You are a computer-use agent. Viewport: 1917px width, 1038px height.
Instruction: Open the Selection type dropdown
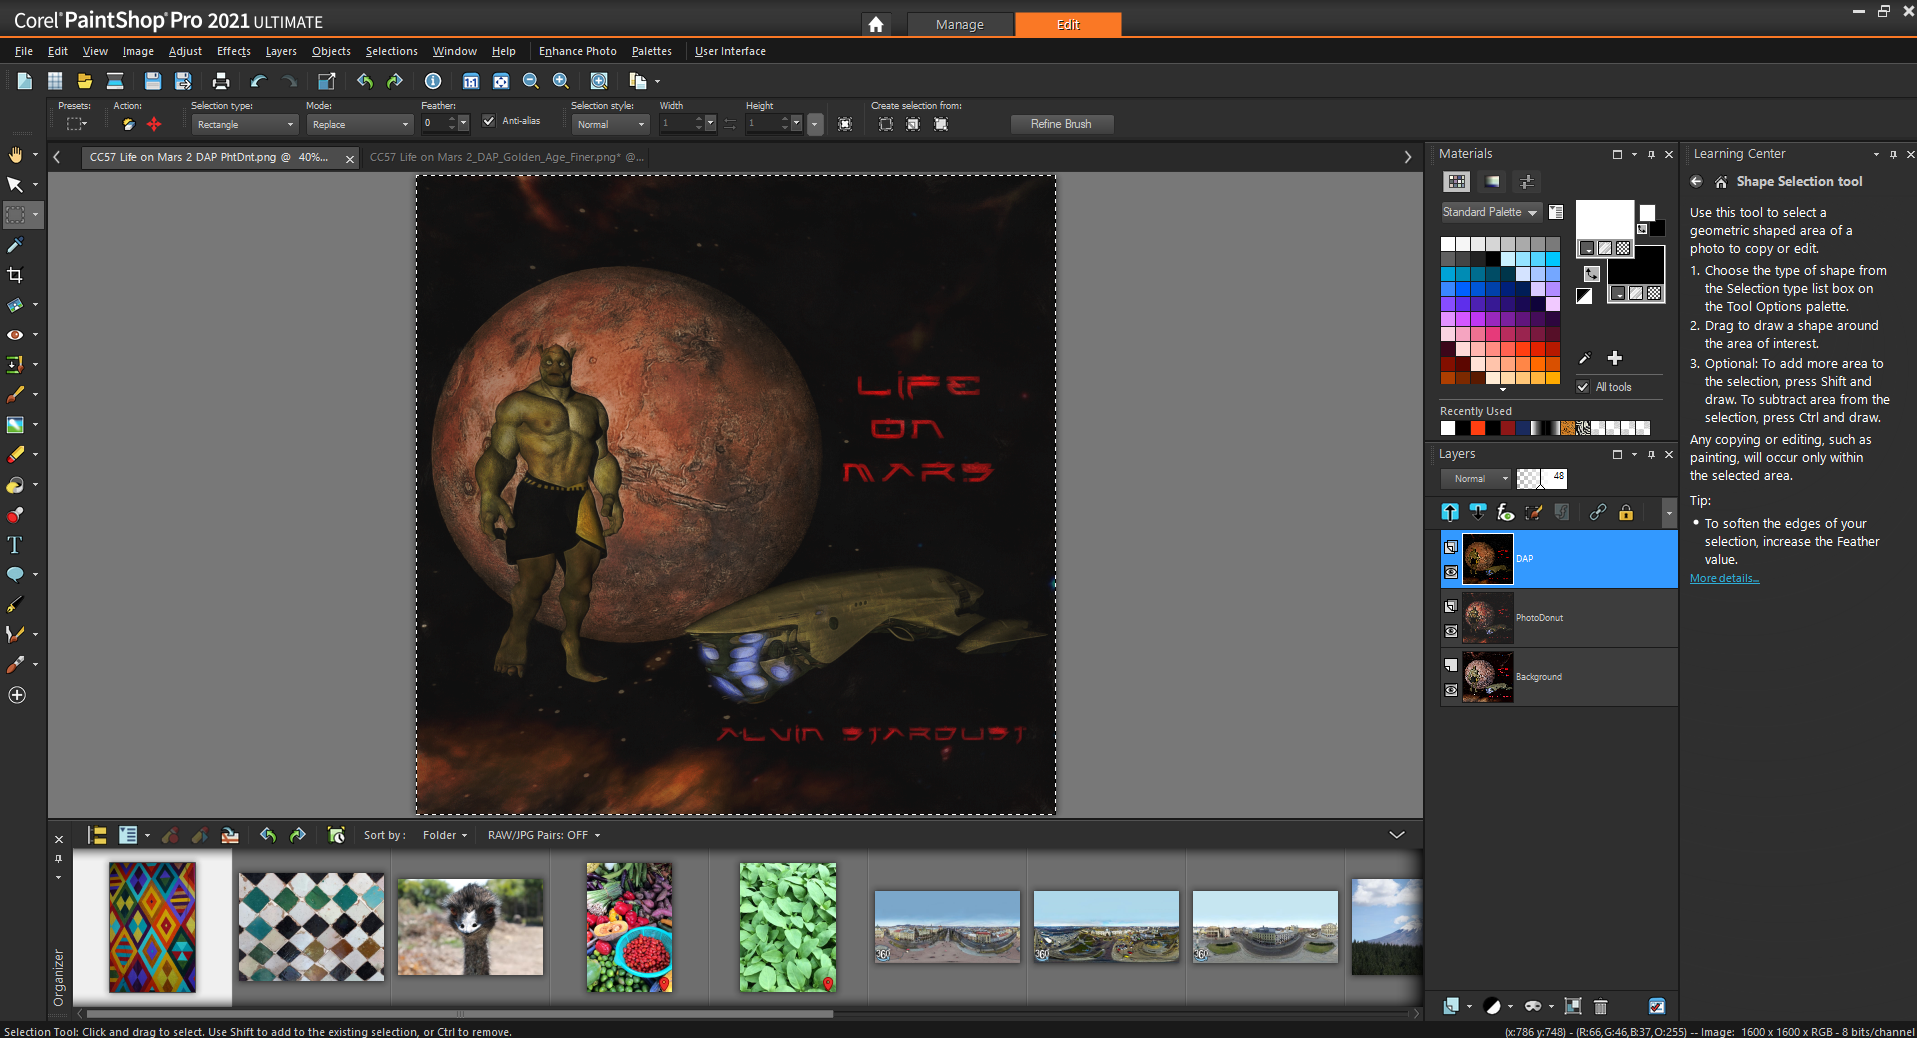point(245,125)
